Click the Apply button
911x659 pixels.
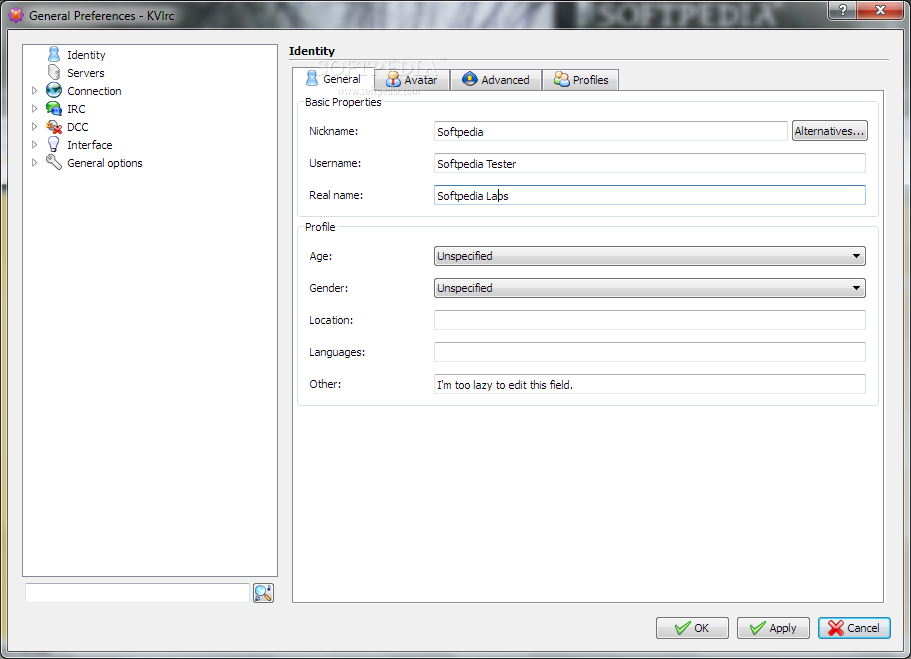(x=773, y=628)
